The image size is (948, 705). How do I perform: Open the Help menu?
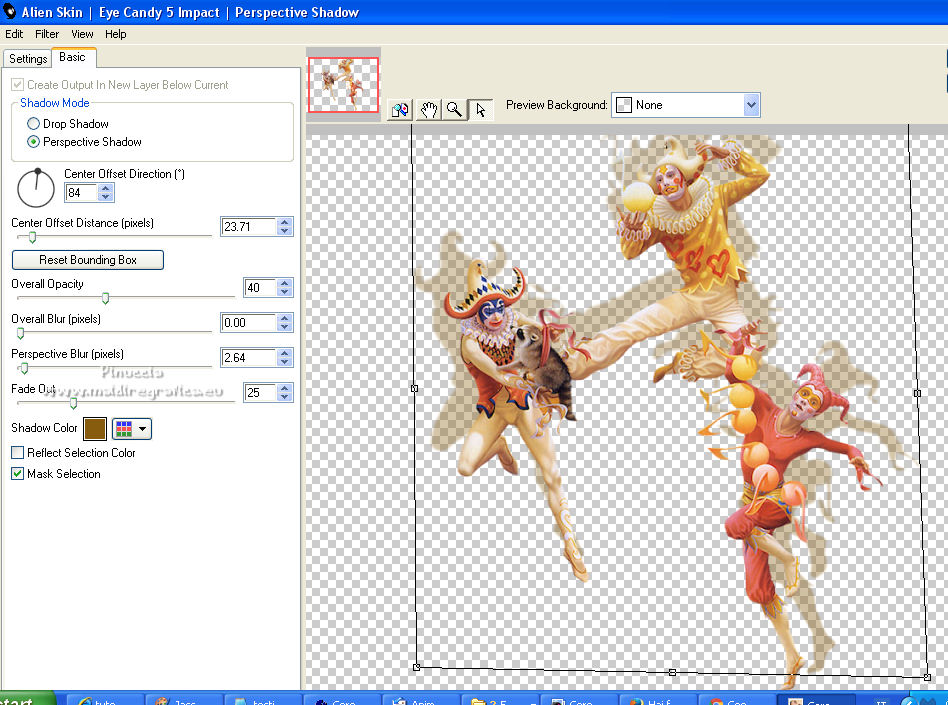(x=115, y=34)
